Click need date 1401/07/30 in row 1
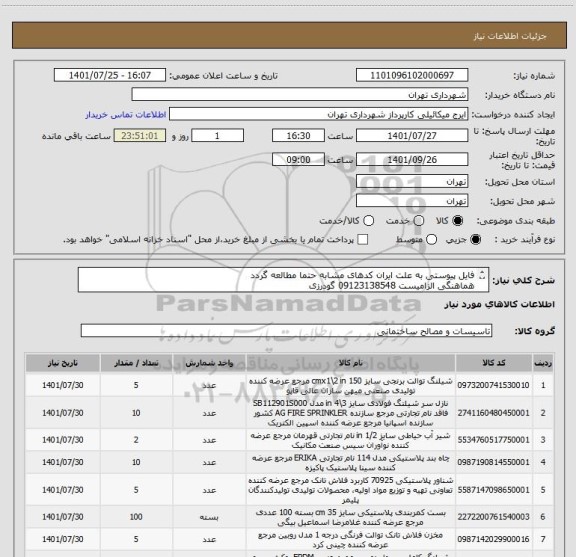Screen dimensions: 576x557 [x=63, y=385]
